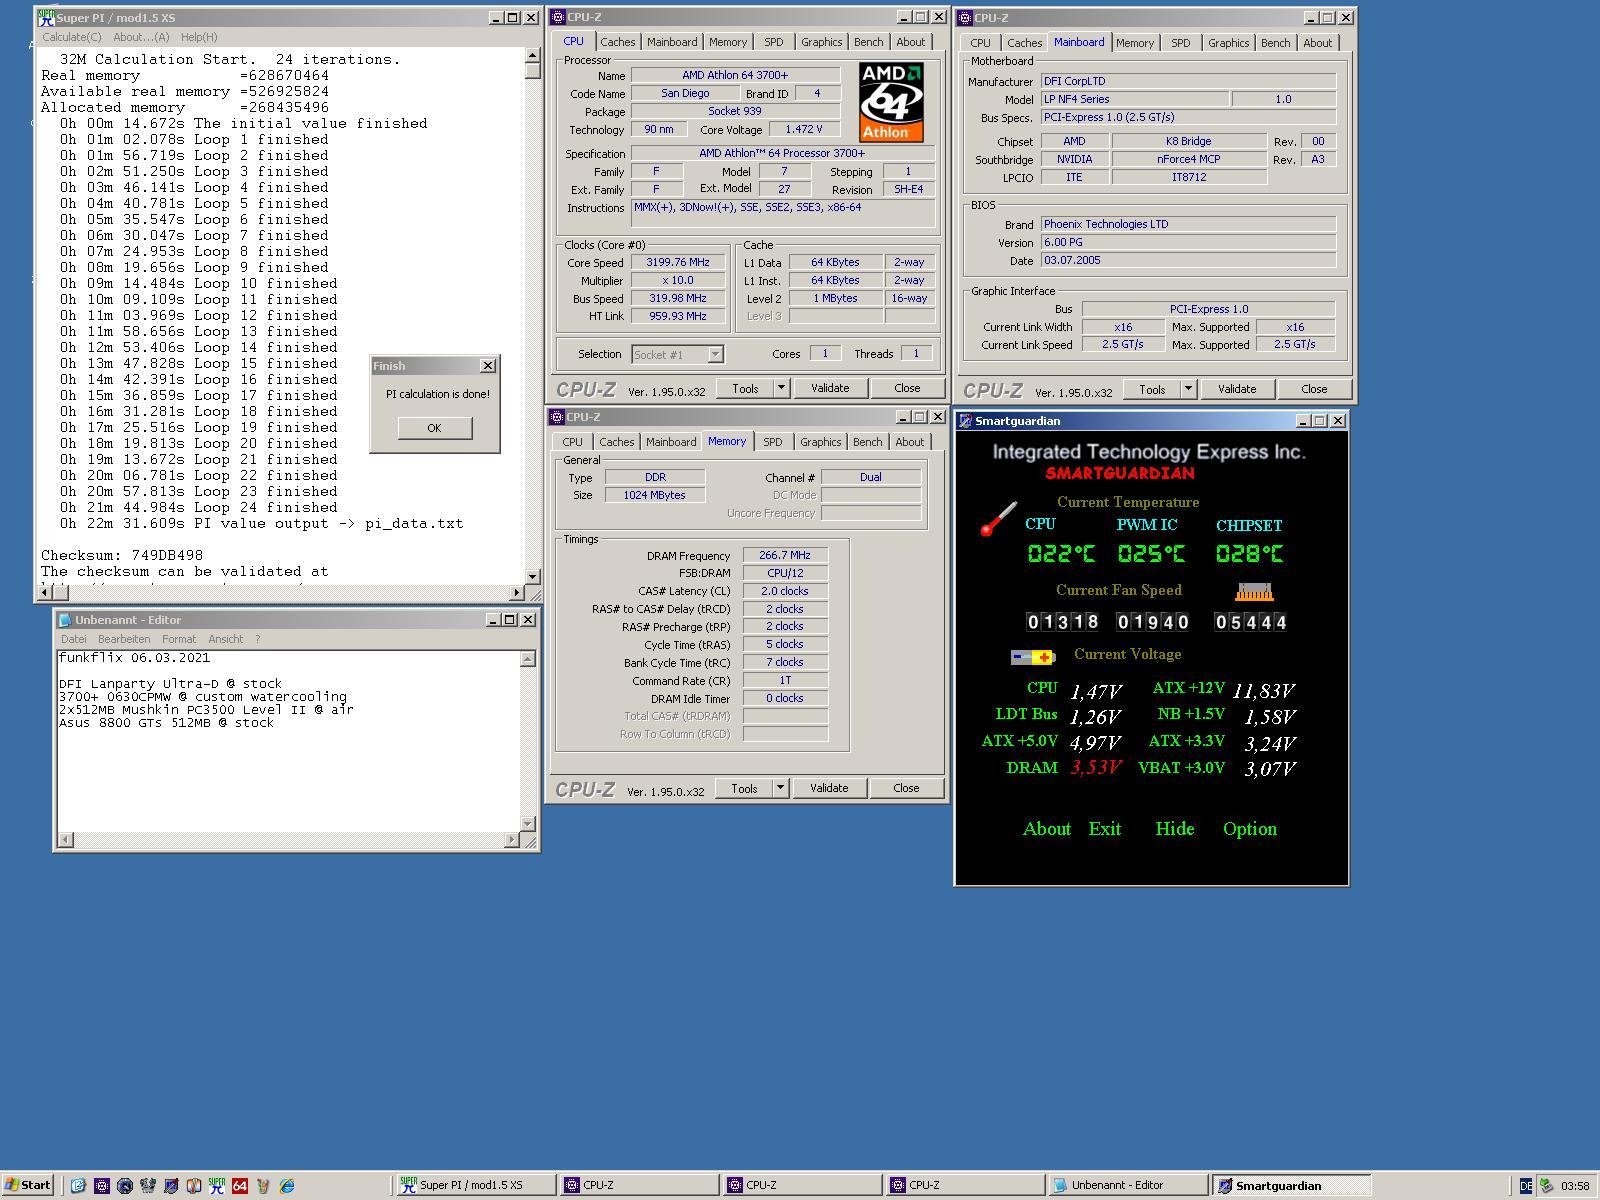Open DE keyboard language indicator
Viewport: 1600px width, 1200px height.
[1525, 1186]
